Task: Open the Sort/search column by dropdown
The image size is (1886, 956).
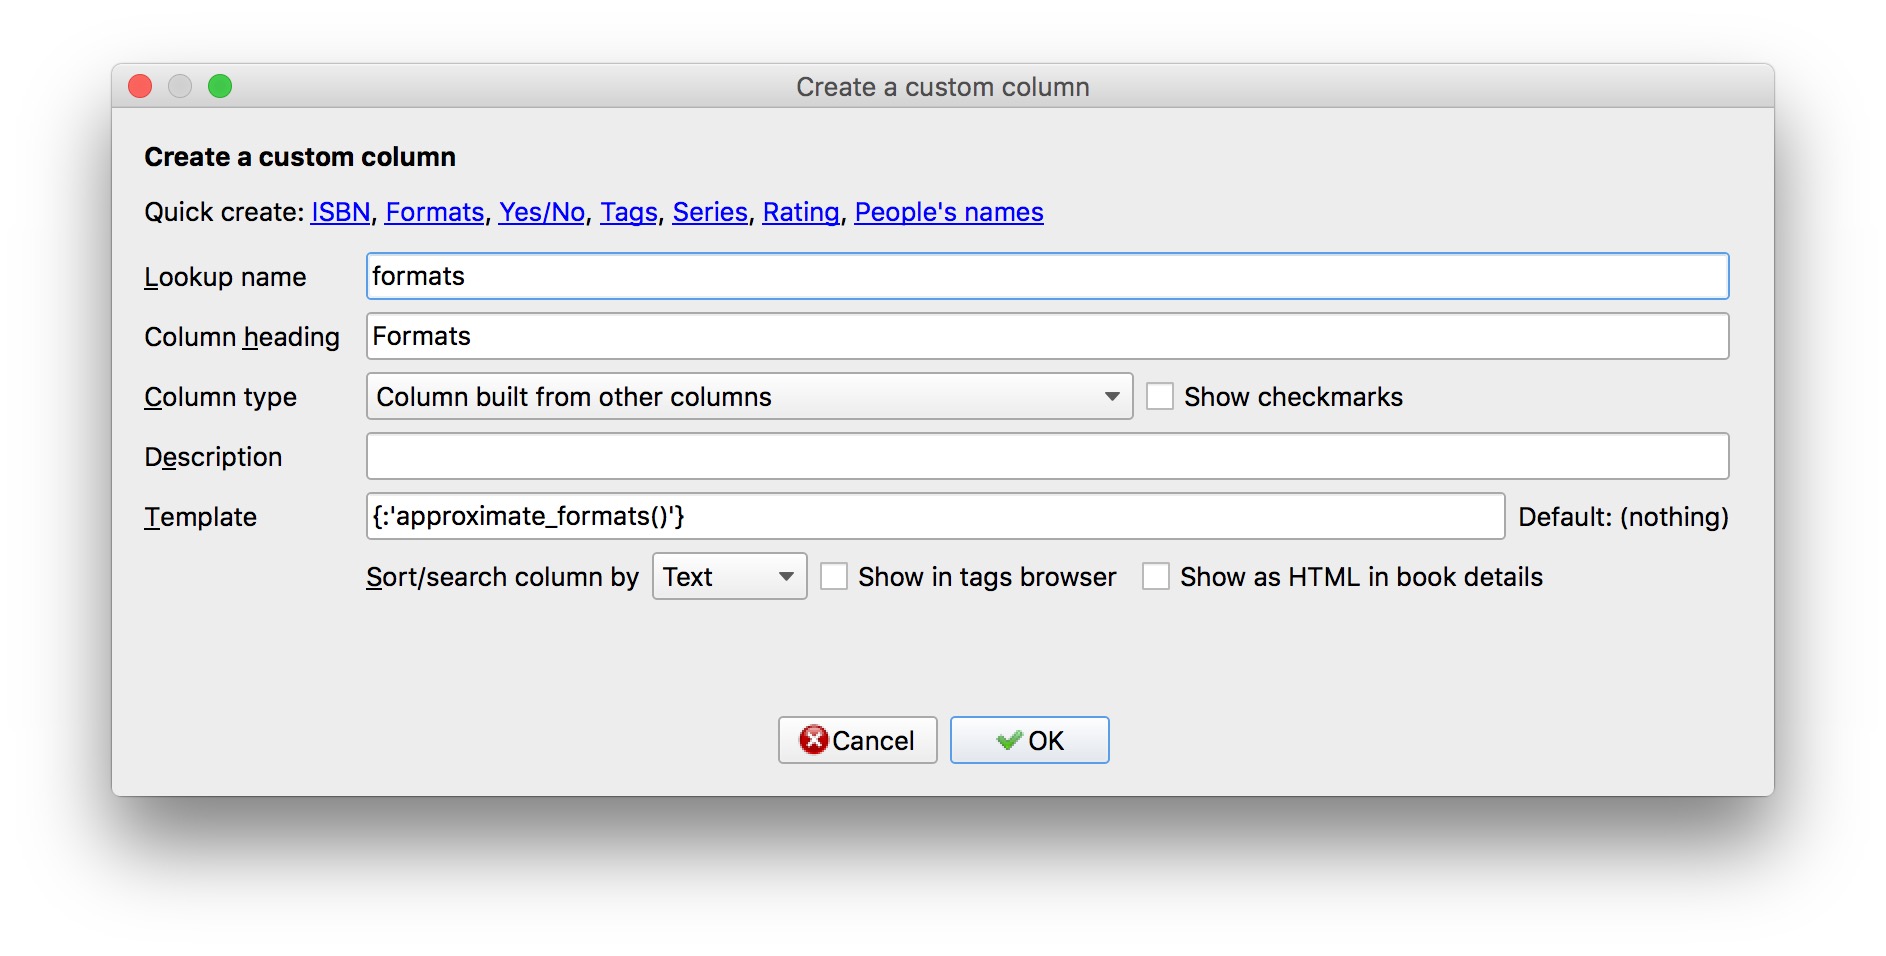Action: [729, 577]
